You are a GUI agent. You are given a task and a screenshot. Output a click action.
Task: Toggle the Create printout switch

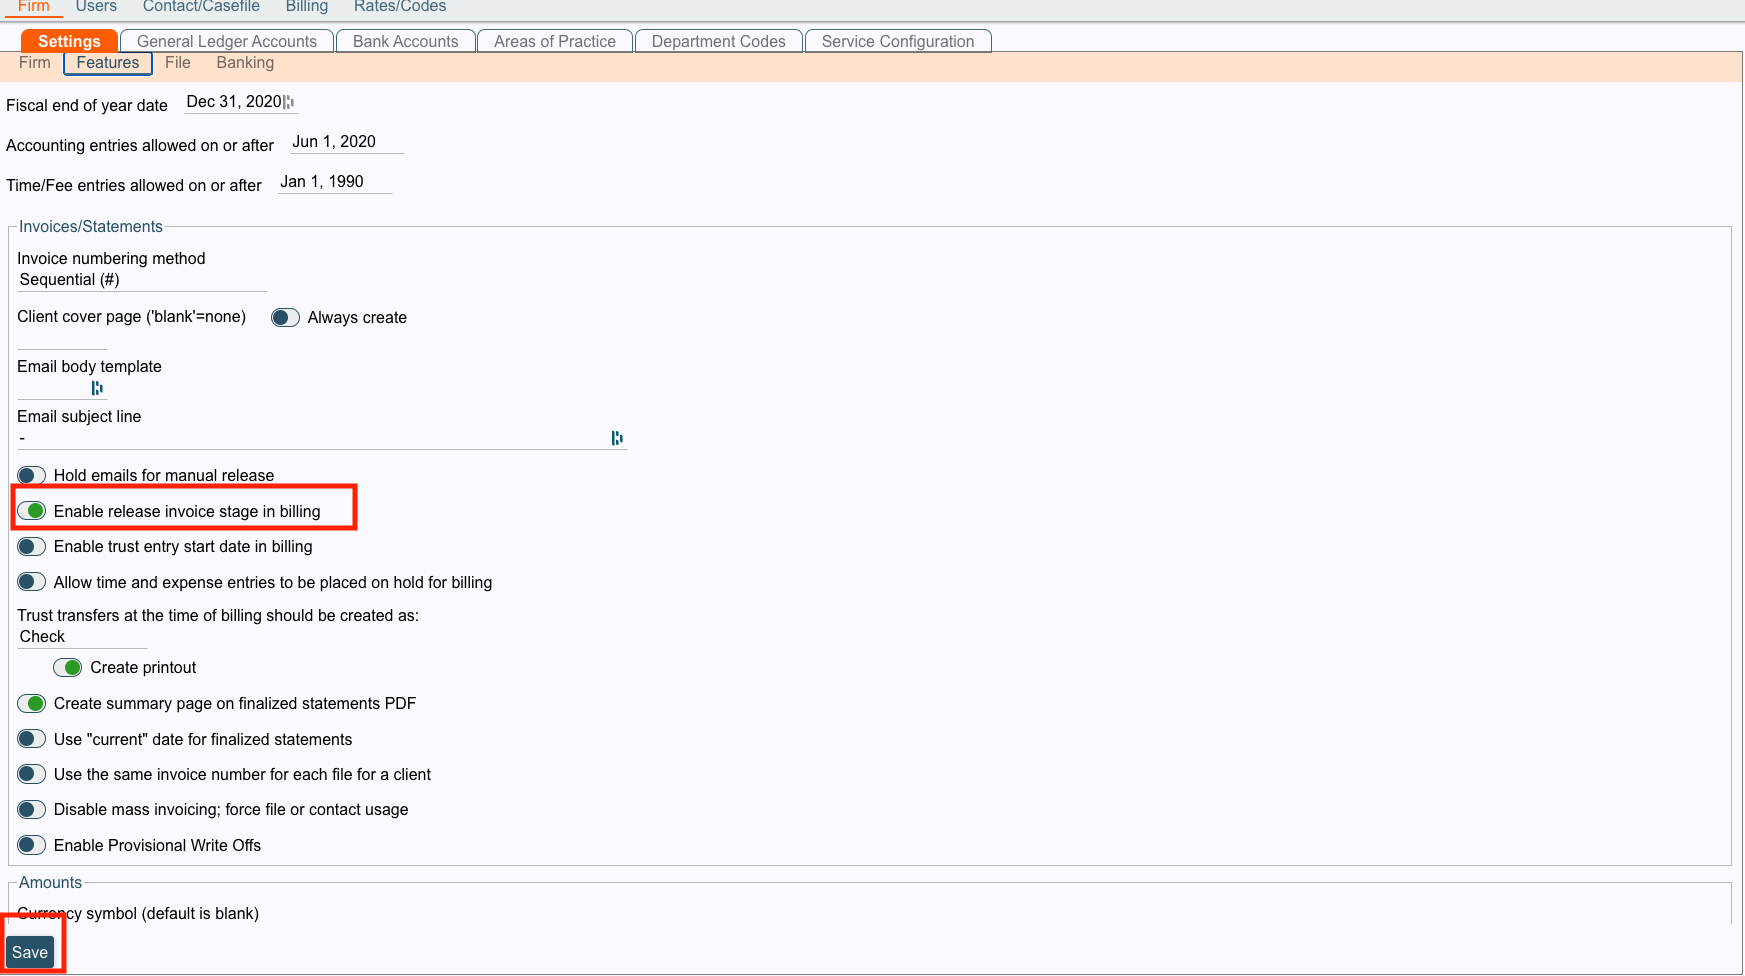[x=68, y=668]
